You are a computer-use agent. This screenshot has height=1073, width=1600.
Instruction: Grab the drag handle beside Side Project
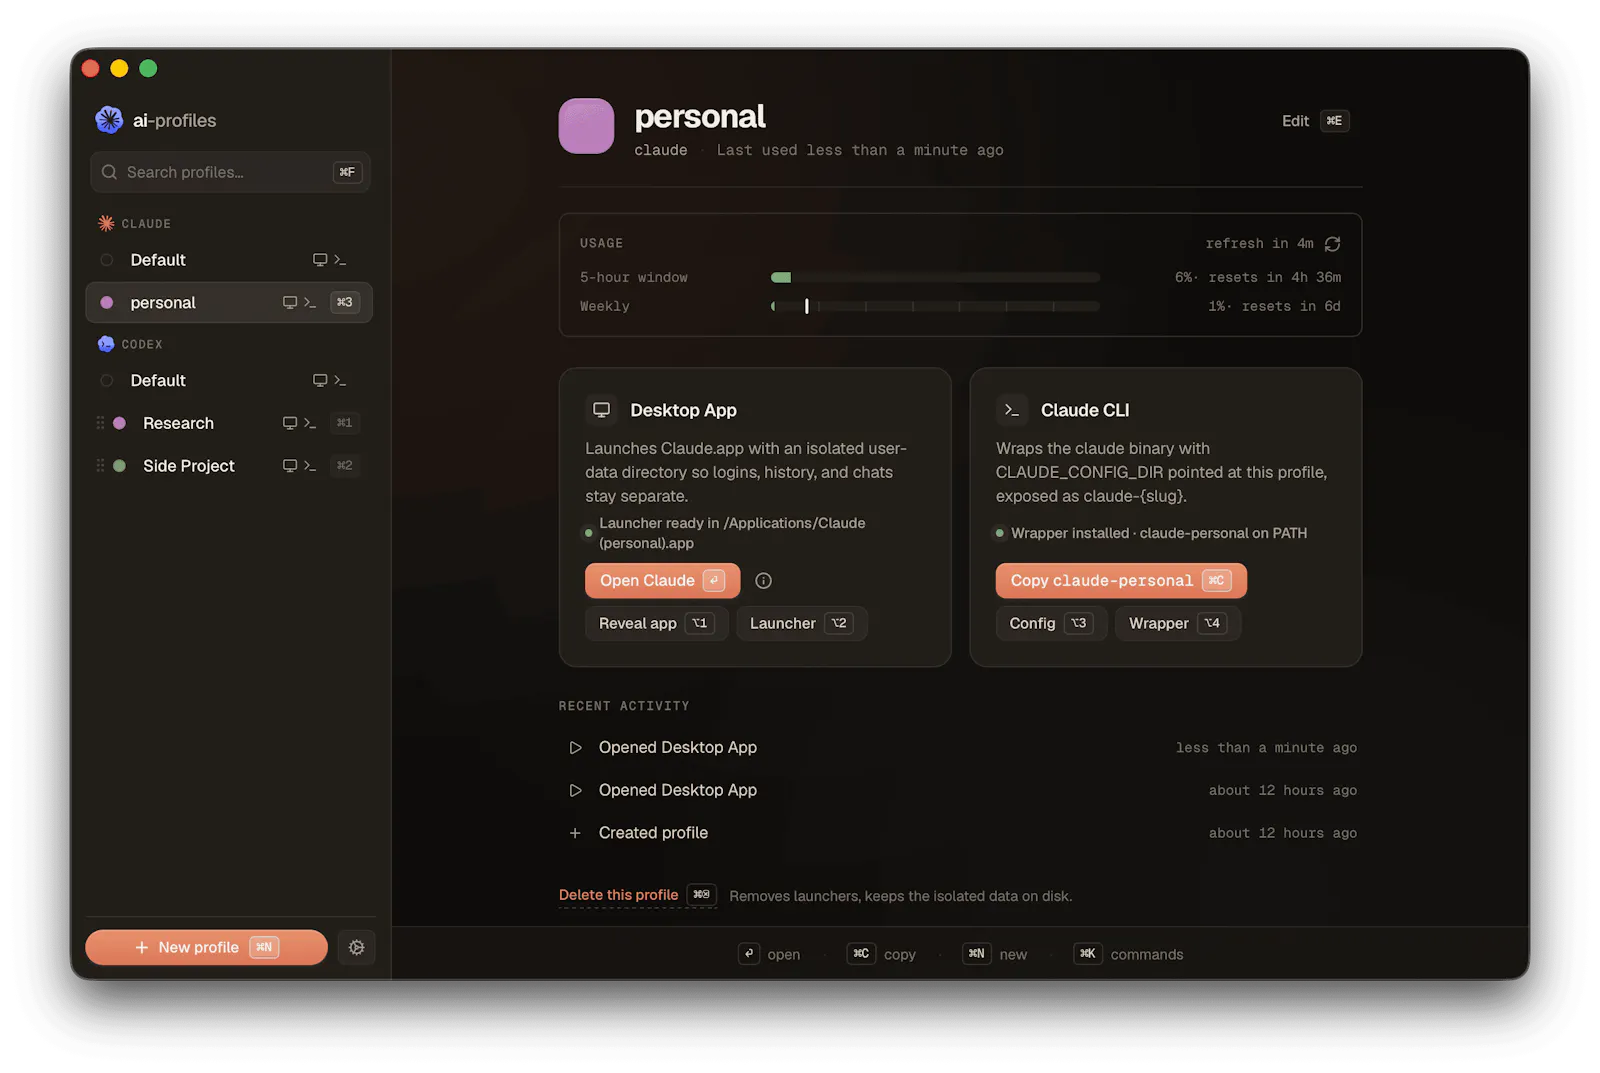(x=100, y=465)
